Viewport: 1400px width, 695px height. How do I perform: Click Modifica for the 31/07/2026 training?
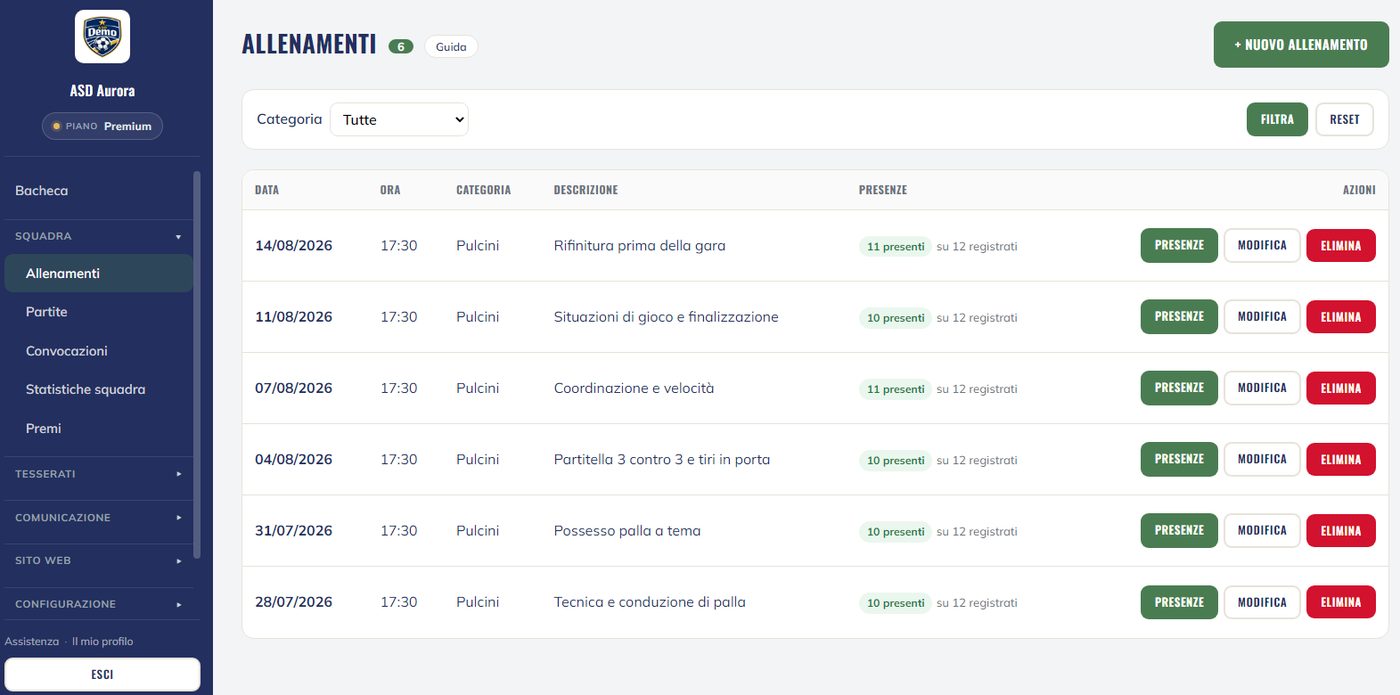(x=1262, y=530)
